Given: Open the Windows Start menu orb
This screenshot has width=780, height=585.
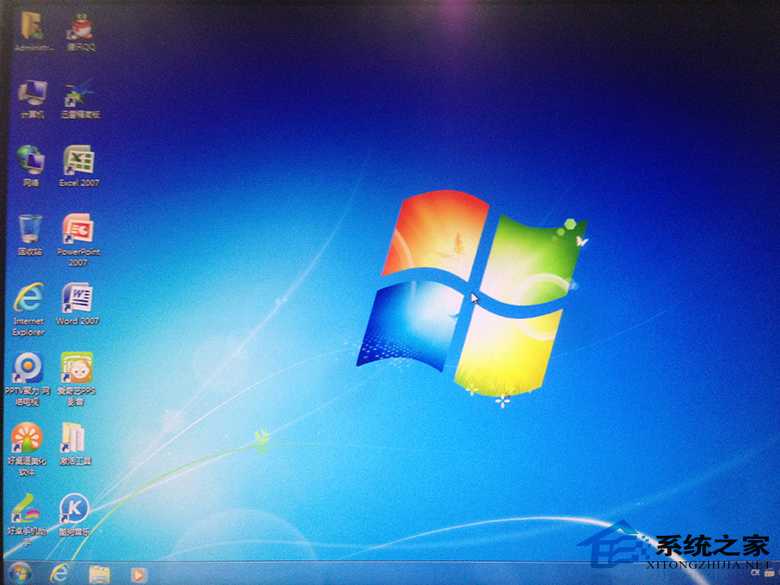Looking at the screenshot, I should [19, 575].
